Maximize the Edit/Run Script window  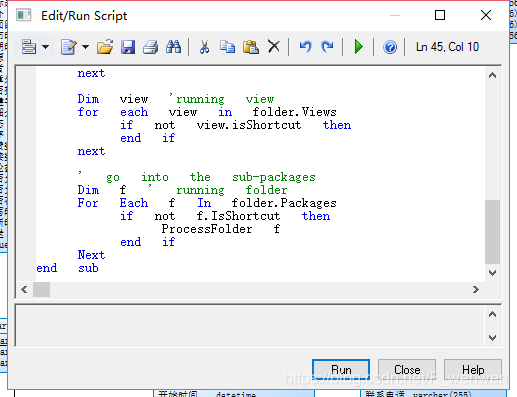440,15
